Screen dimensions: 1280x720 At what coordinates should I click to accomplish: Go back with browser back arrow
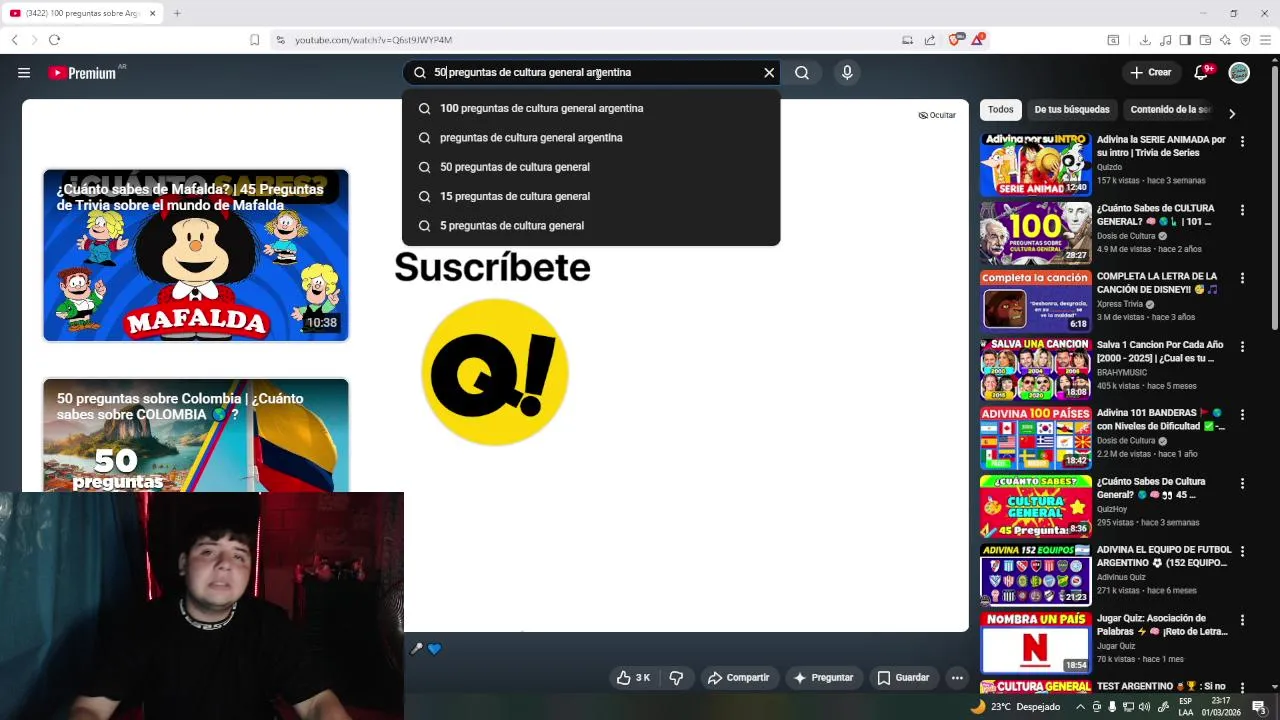[14, 40]
